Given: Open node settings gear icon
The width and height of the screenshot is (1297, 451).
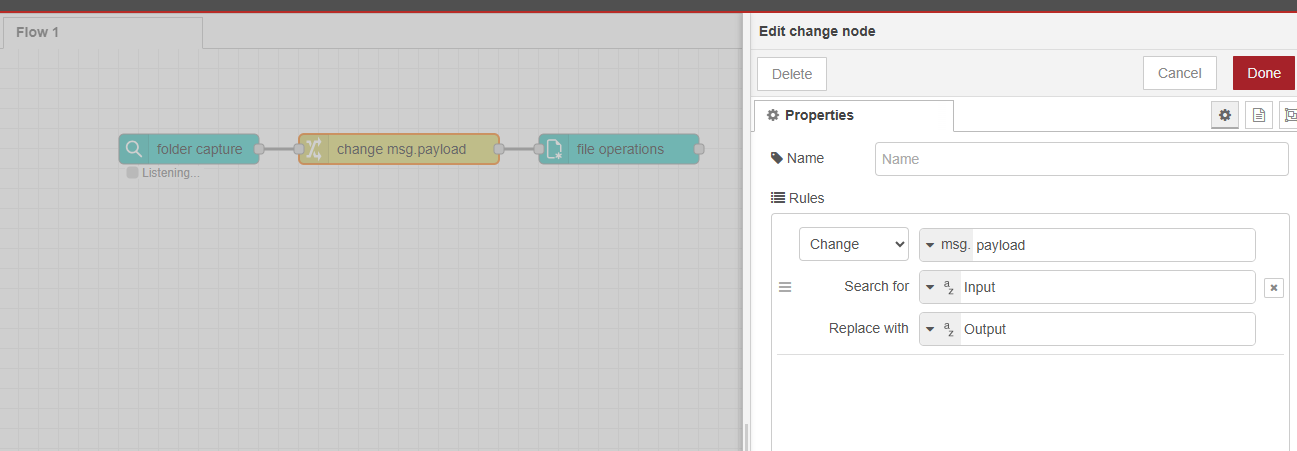Looking at the screenshot, I should pyautogui.click(x=1224, y=115).
